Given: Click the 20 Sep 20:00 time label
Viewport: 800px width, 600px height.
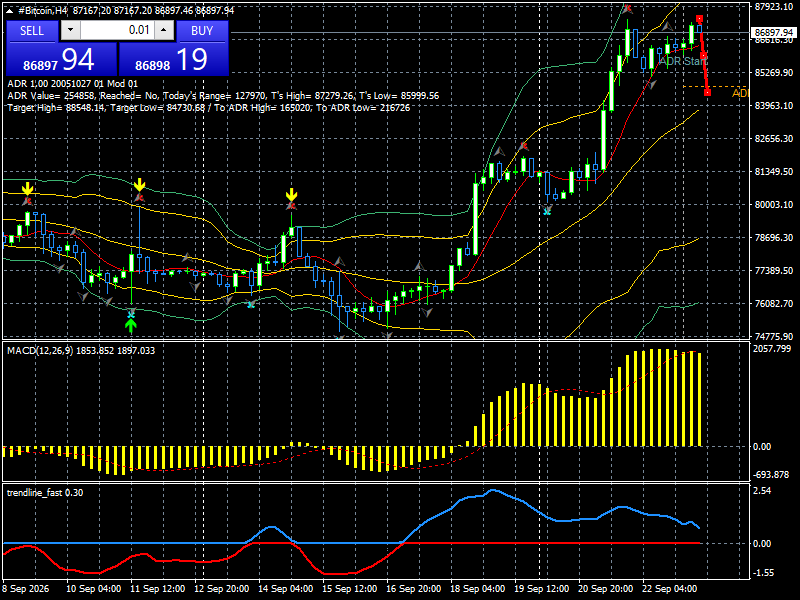Looking at the screenshot, I should (606, 588).
